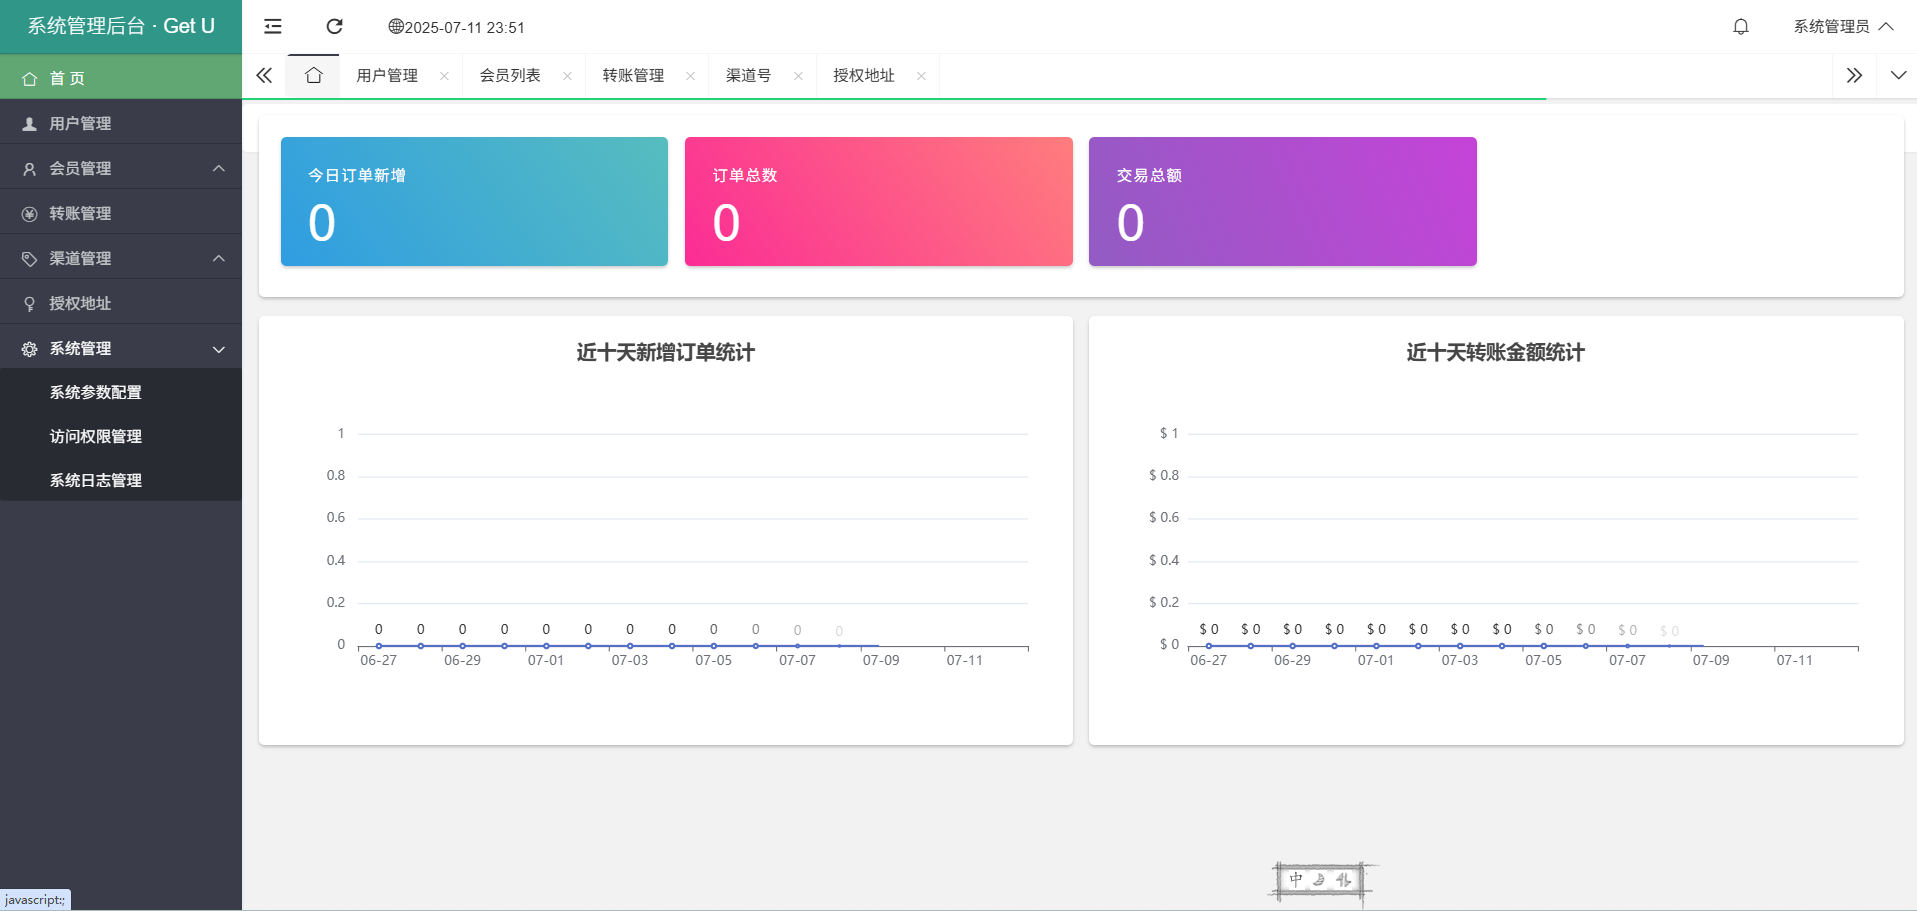Switch to the 会员列表 tab
The height and width of the screenshot is (911, 1917).
[510, 76]
